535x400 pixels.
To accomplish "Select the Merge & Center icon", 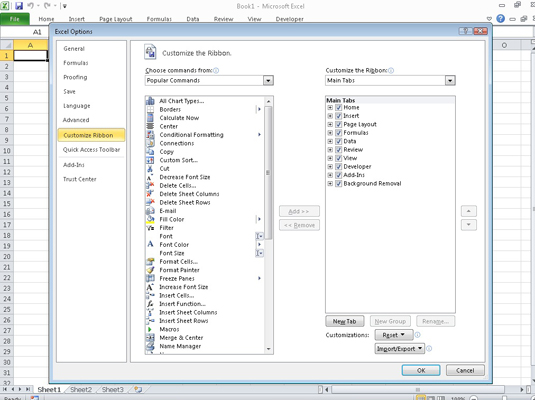I will coord(150,338).
